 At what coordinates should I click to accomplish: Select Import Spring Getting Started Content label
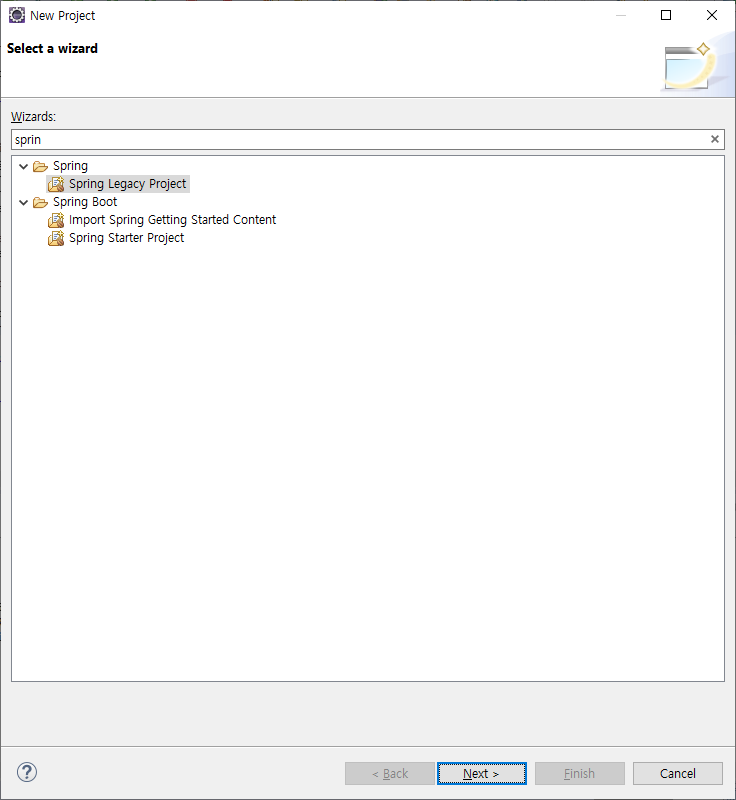click(172, 220)
